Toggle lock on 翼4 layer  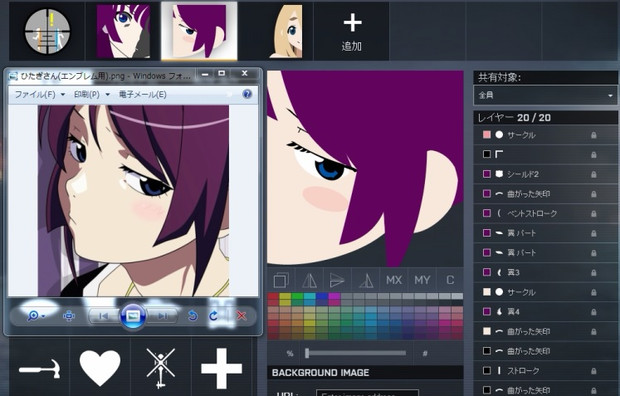594,312
